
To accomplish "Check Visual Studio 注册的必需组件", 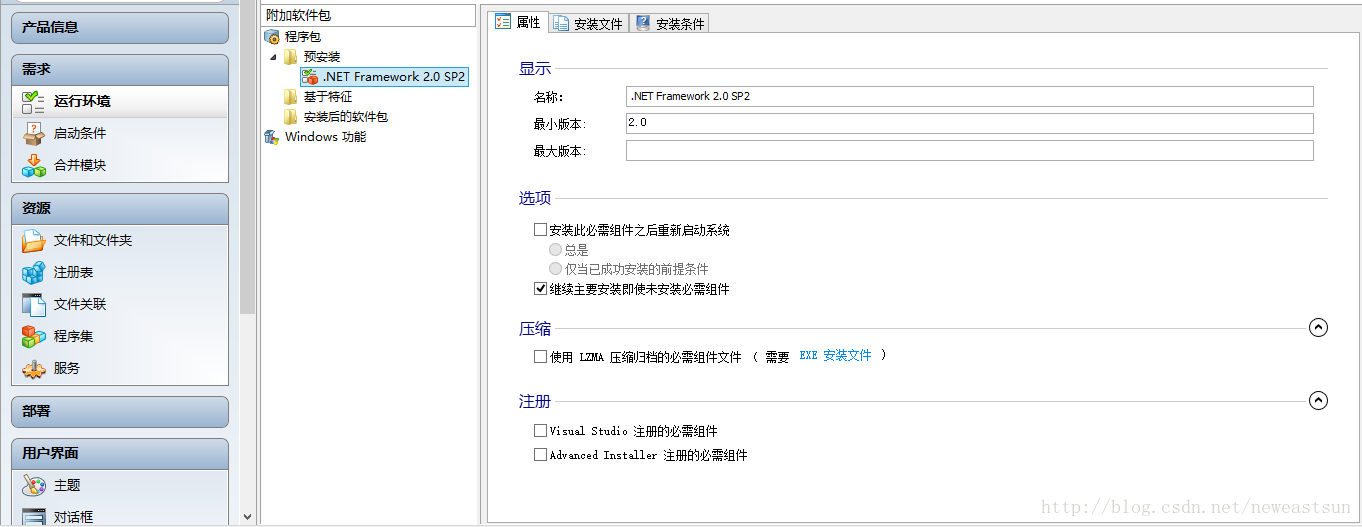I will pyautogui.click(x=541, y=431).
